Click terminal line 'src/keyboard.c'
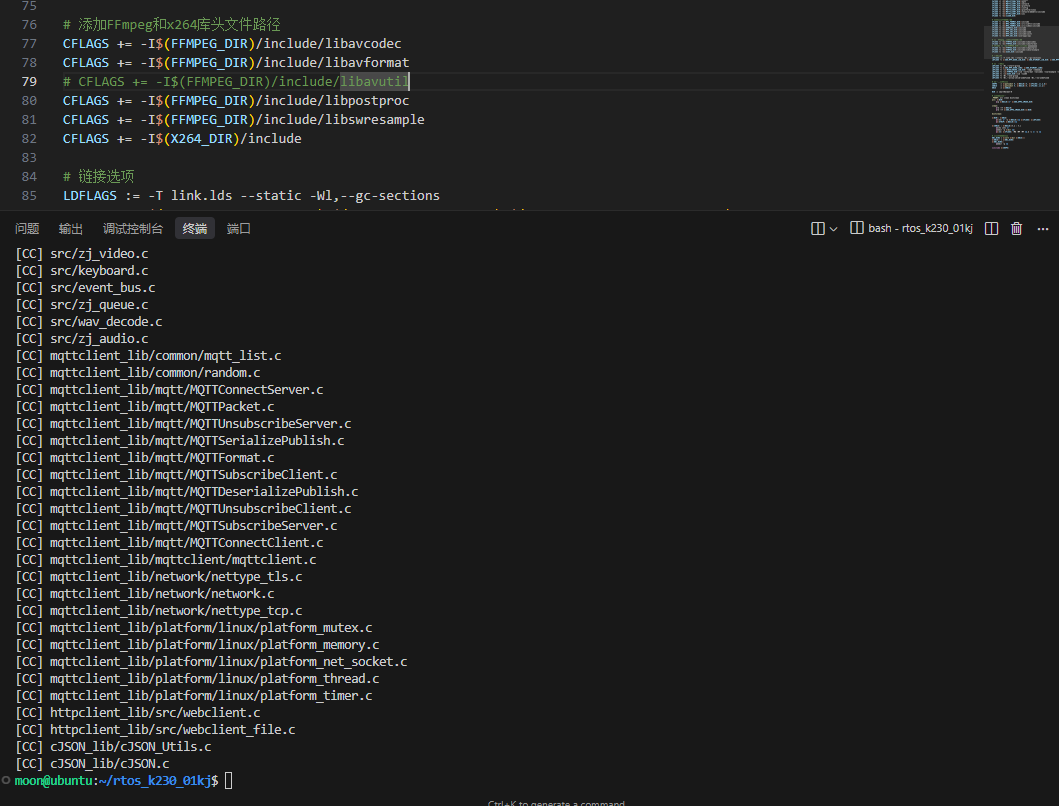This screenshot has width=1059, height=806. pyautogui.click(x=82, y=270)
